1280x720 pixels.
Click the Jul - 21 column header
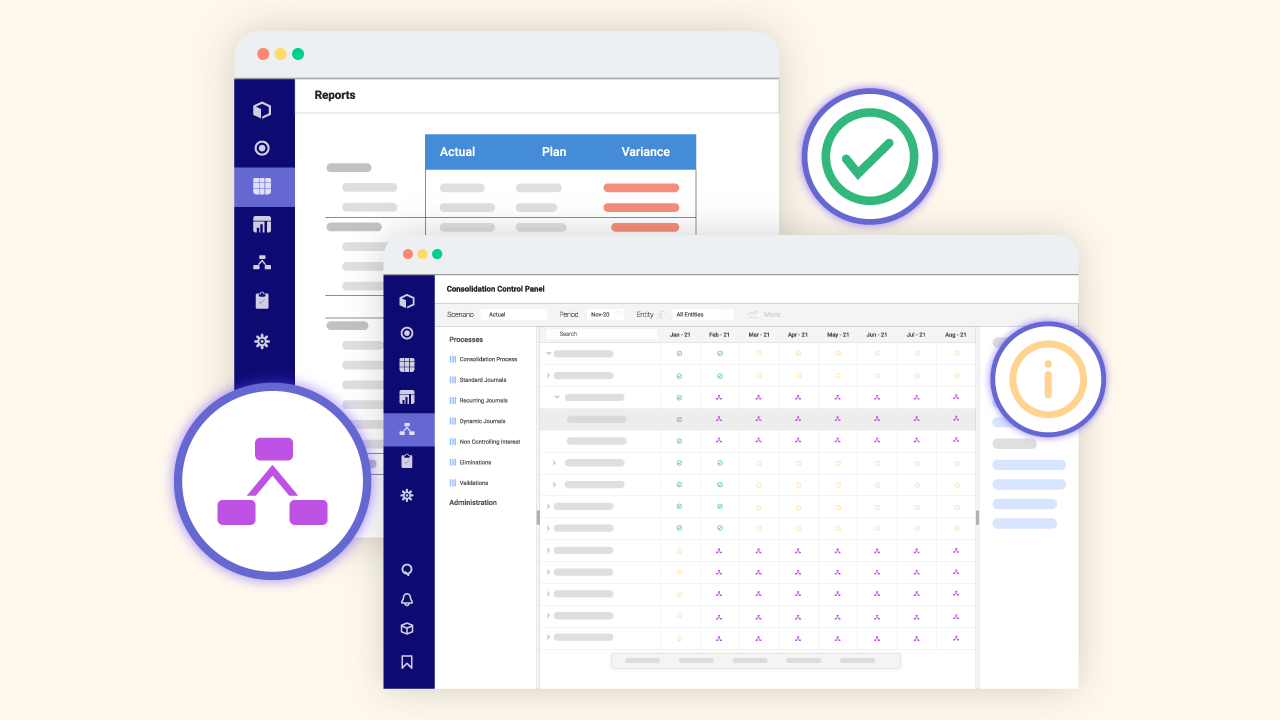[917, 335]
